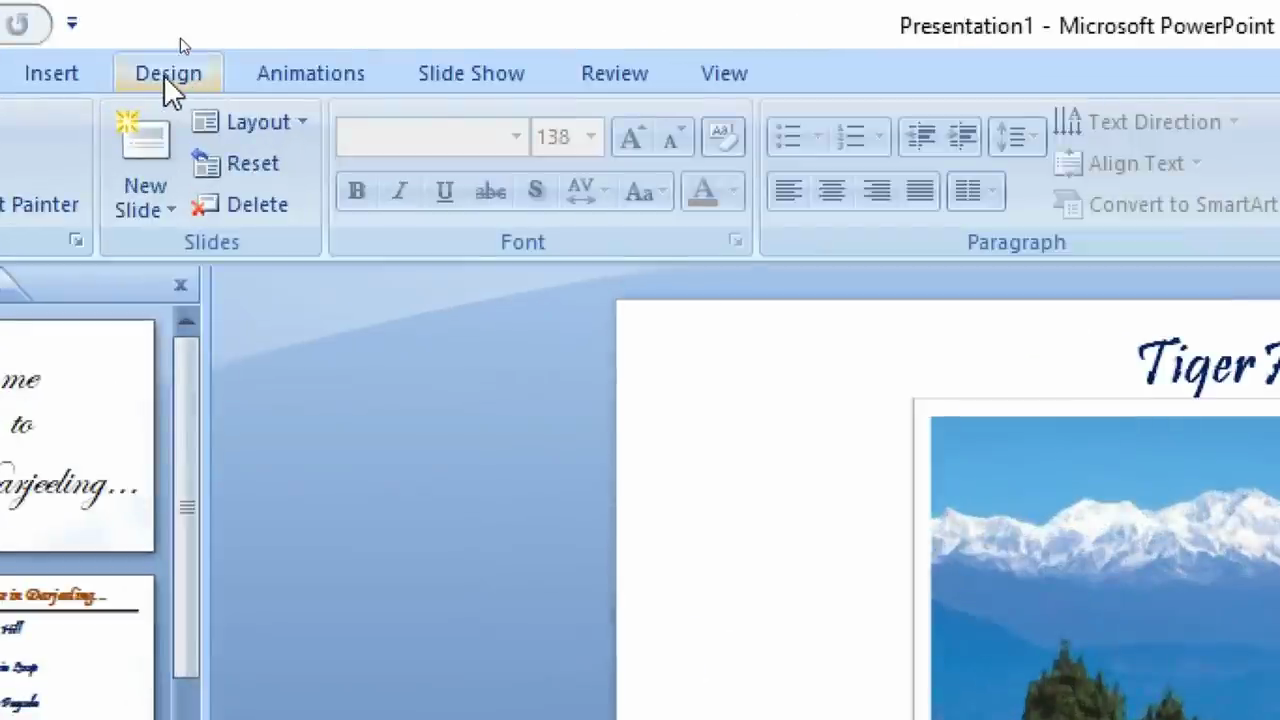Open line spacing options
1280x720 pixels.
[1017, 137]
